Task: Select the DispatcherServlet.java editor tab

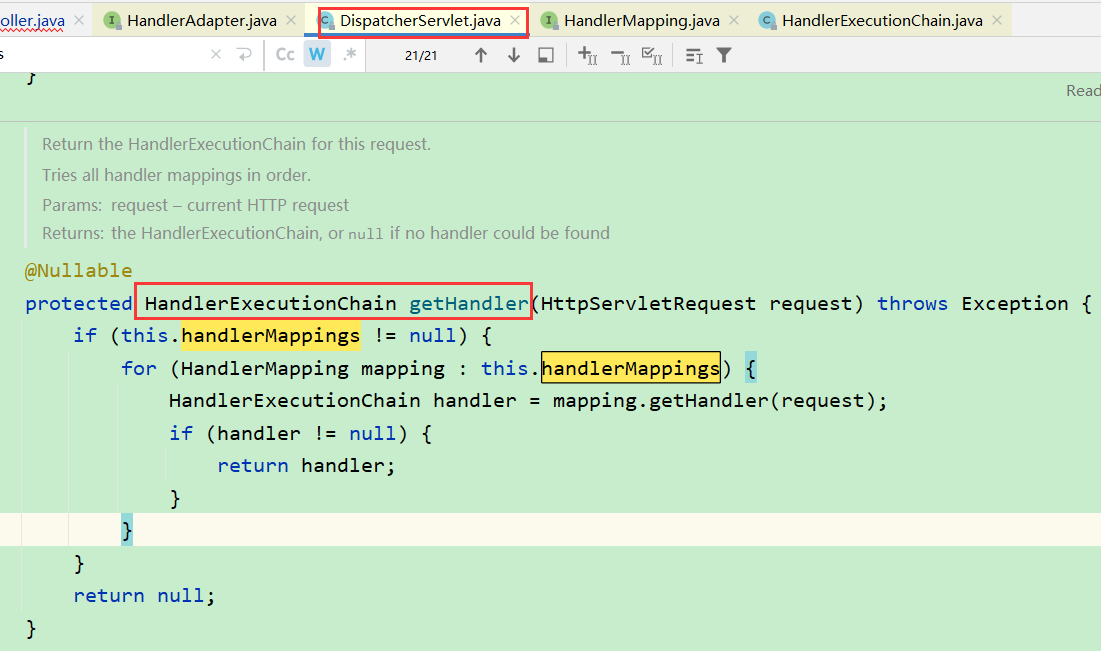Action: click(420, 21)
